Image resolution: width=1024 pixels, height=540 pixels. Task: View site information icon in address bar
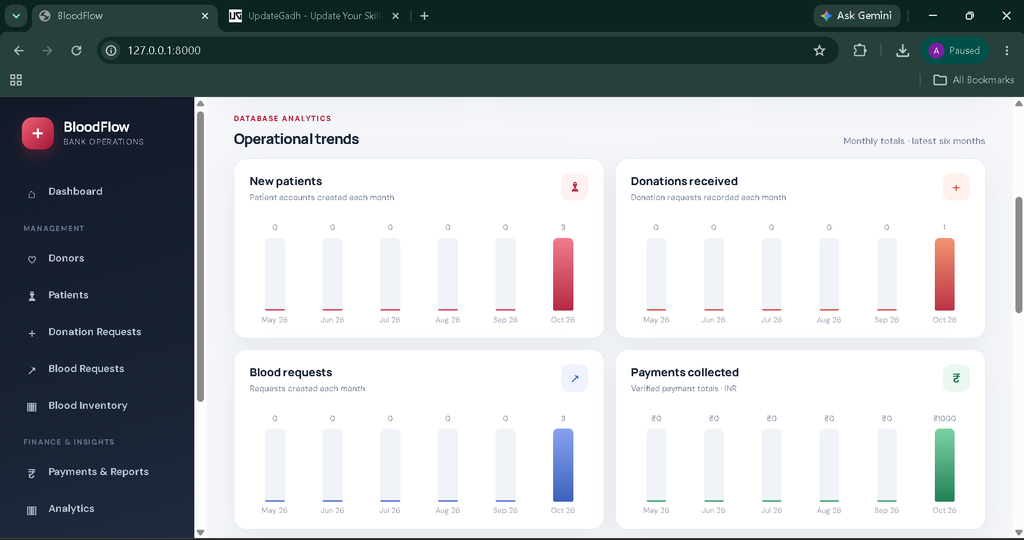click(112, 50)
